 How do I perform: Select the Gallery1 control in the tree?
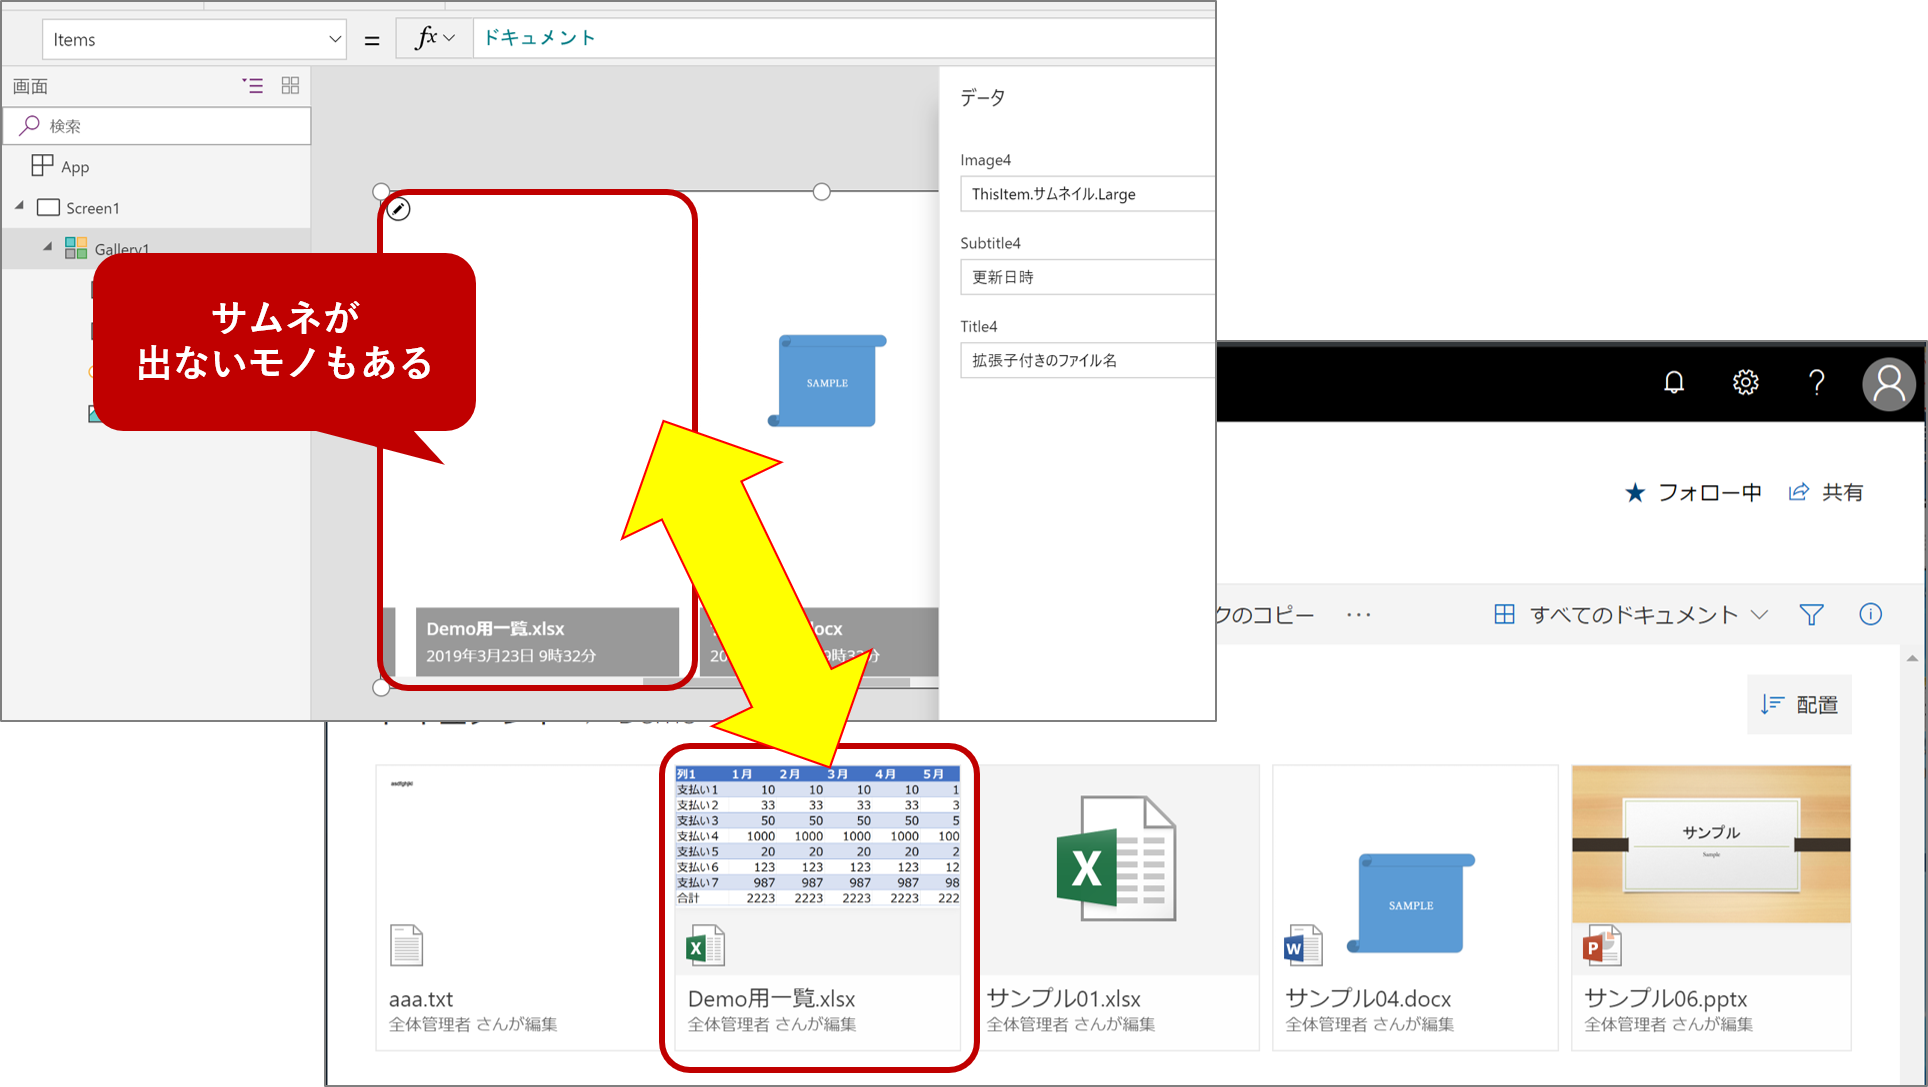122,248
